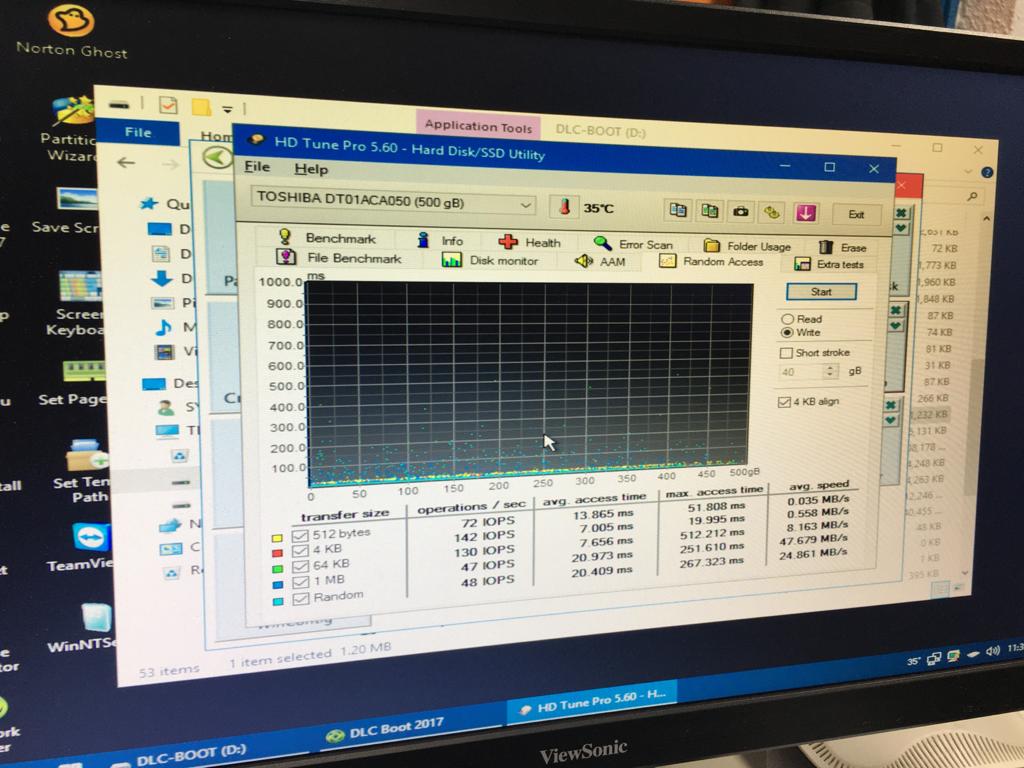1024x768 pixels.
Task: Switch to the Info tab
Action: coord(440,240)
